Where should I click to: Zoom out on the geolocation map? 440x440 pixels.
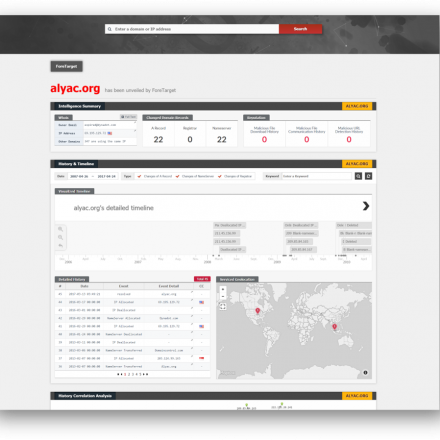223,296
